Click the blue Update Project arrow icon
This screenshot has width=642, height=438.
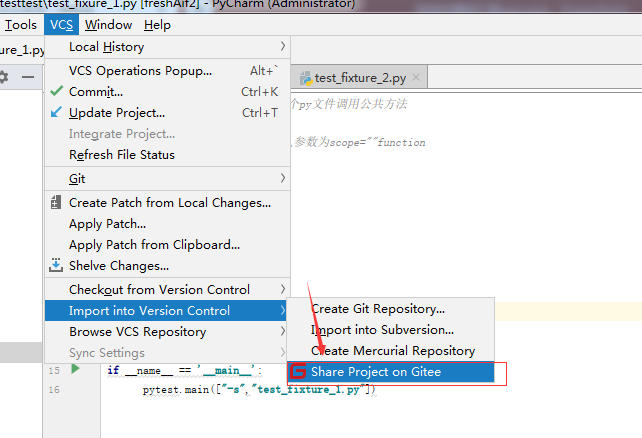(x=56, y=112)
